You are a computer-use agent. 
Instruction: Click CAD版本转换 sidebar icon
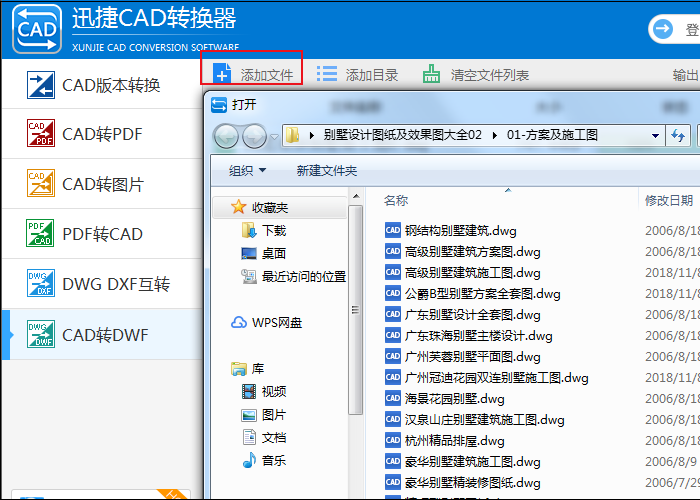[41, 85]
